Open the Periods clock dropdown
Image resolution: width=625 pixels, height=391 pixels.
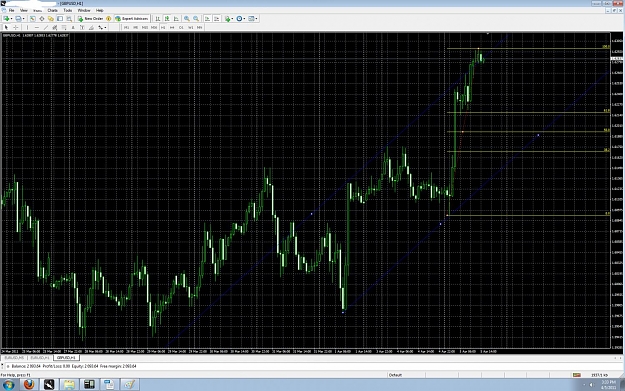[x=240, y=19]
